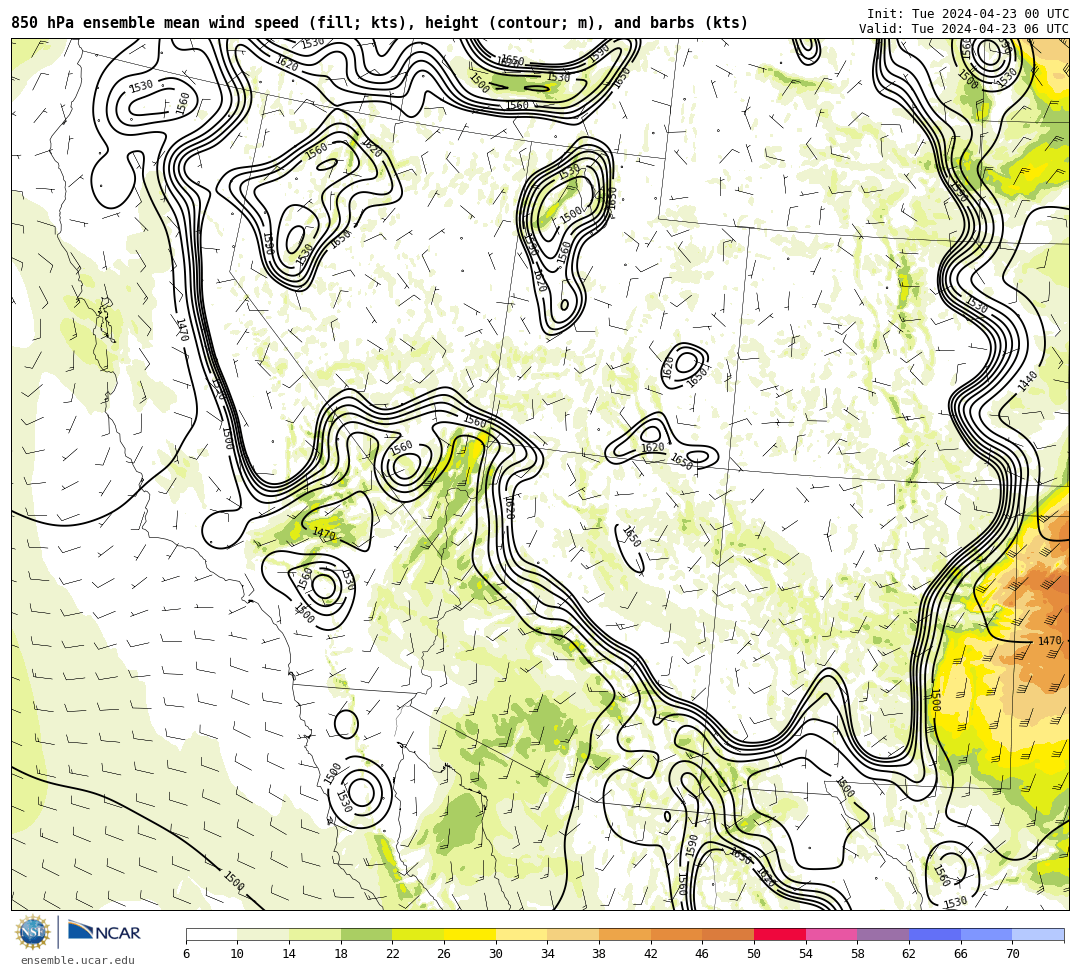The height and width of the screenshot is (973, 1080).
Task: Select the yellow 26-30 kts color swatch
Action: coord(470,934)
